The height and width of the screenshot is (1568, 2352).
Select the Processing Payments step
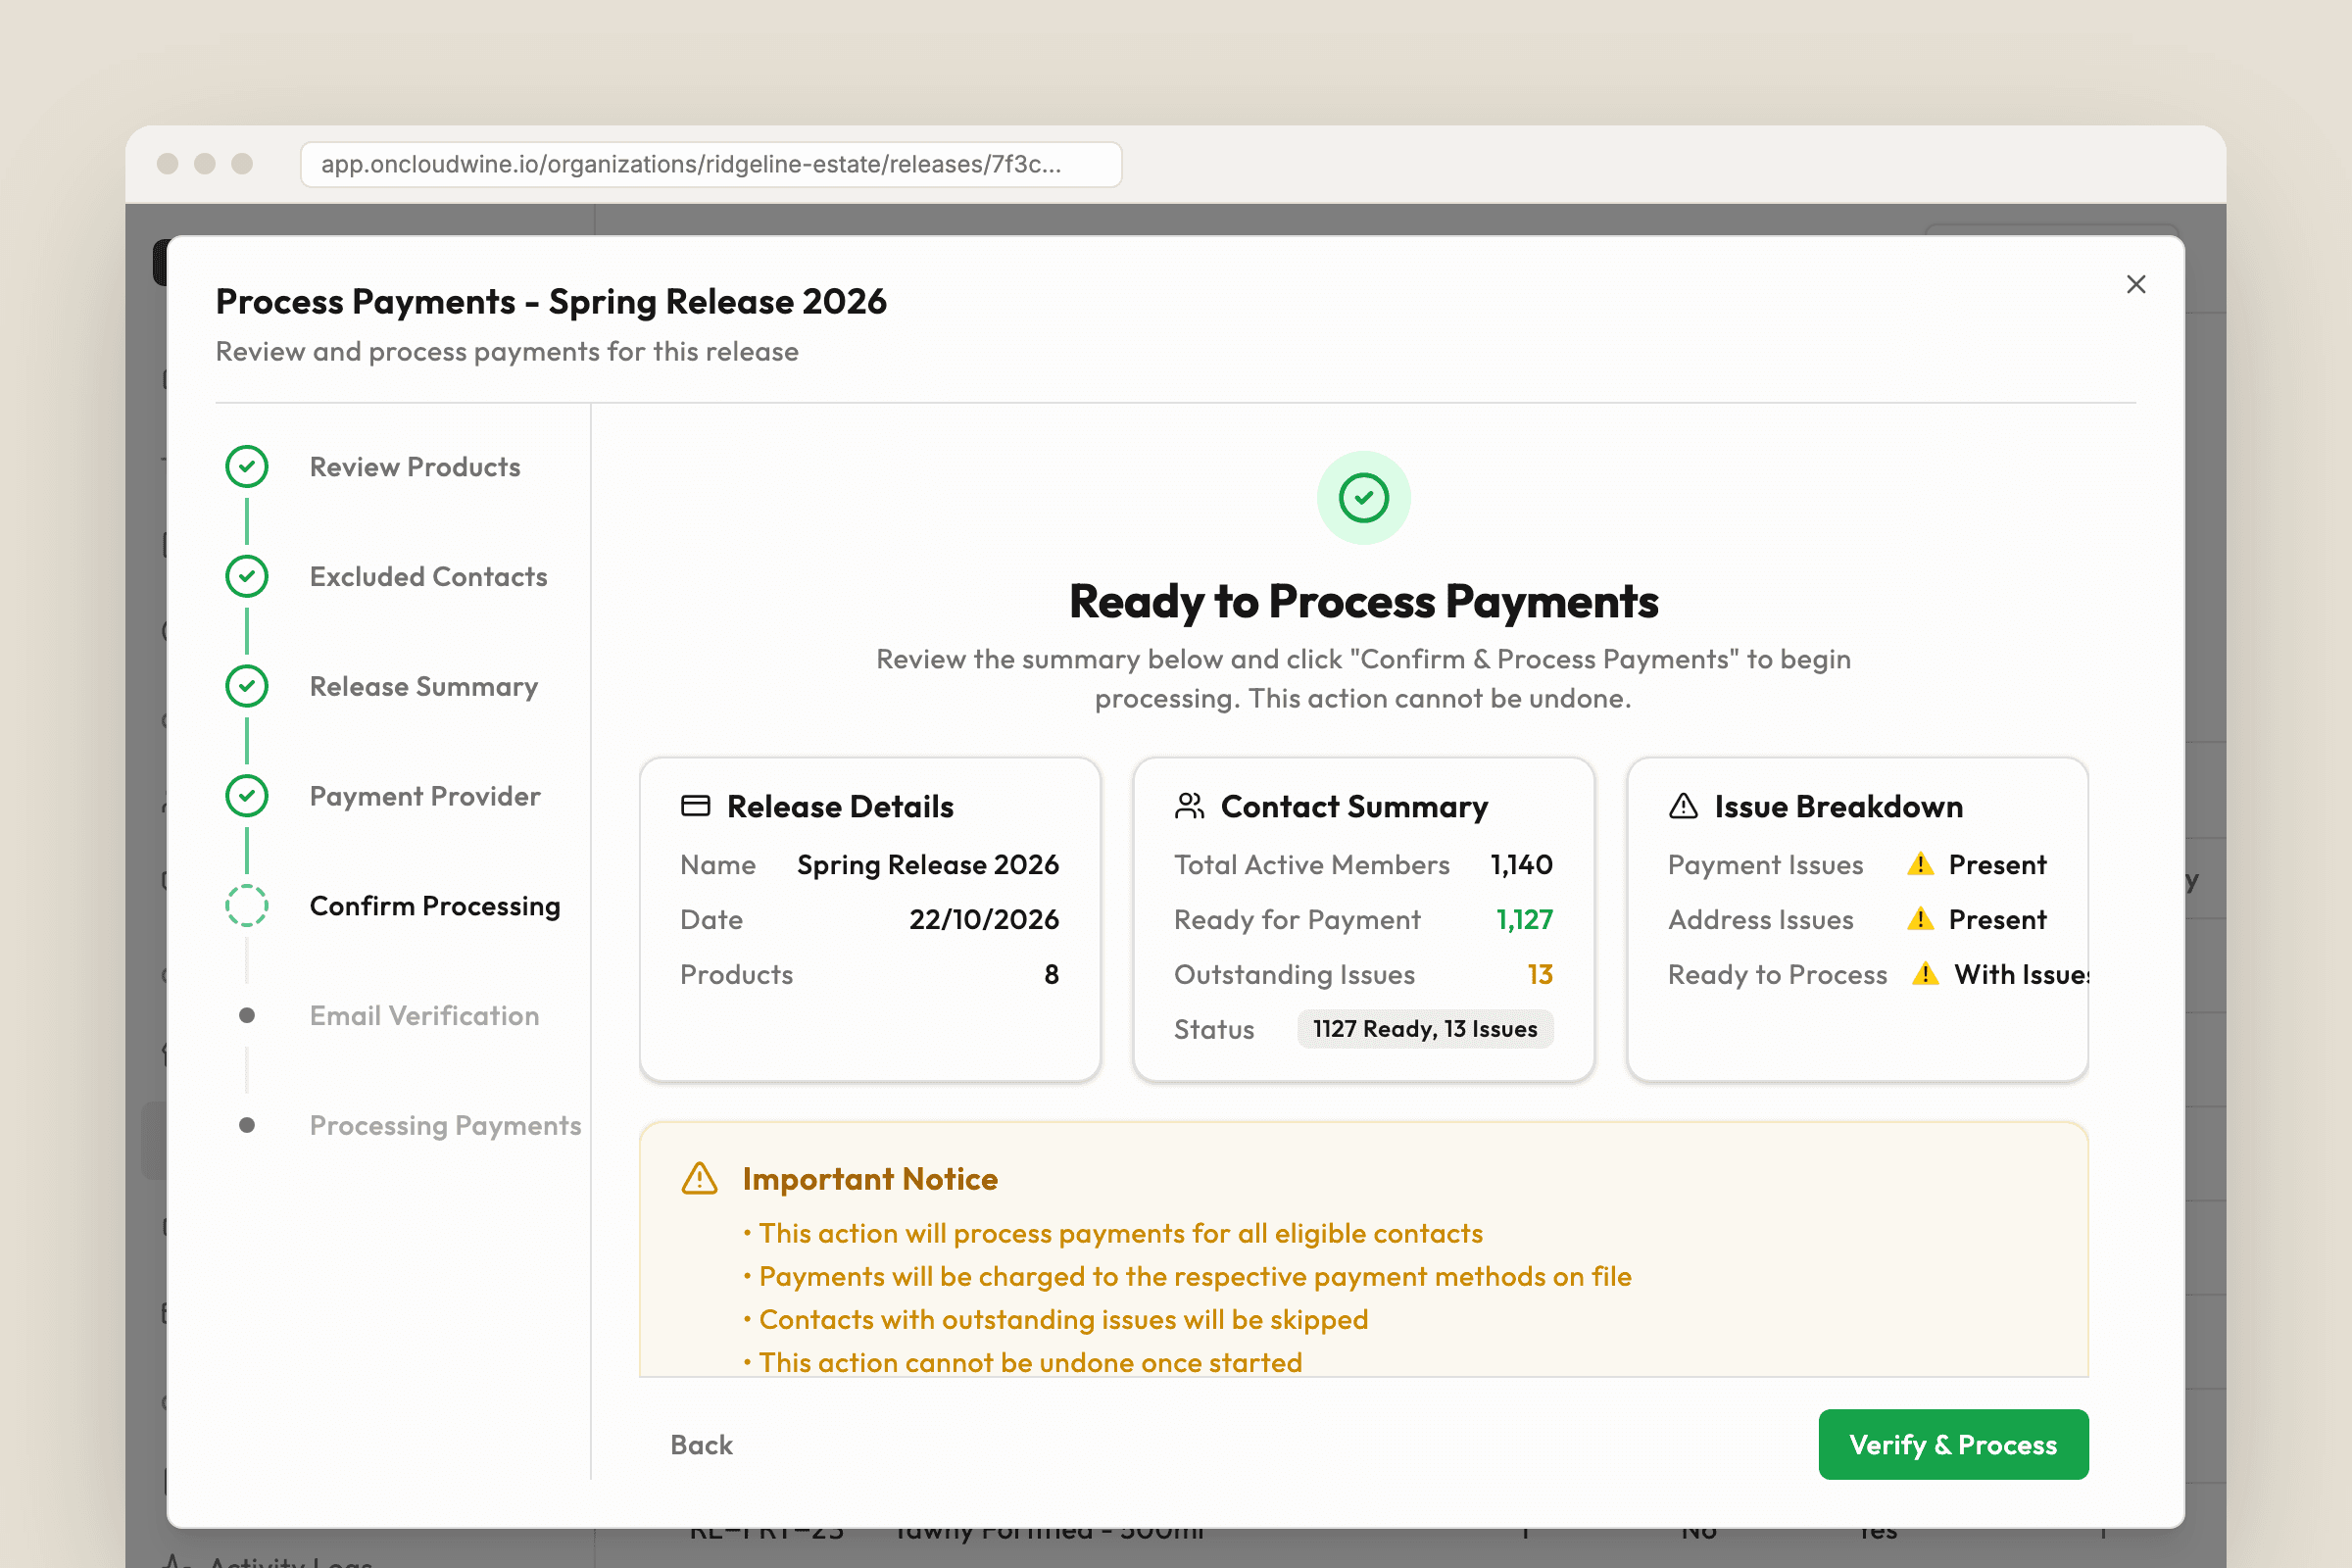coord(445,1126)
